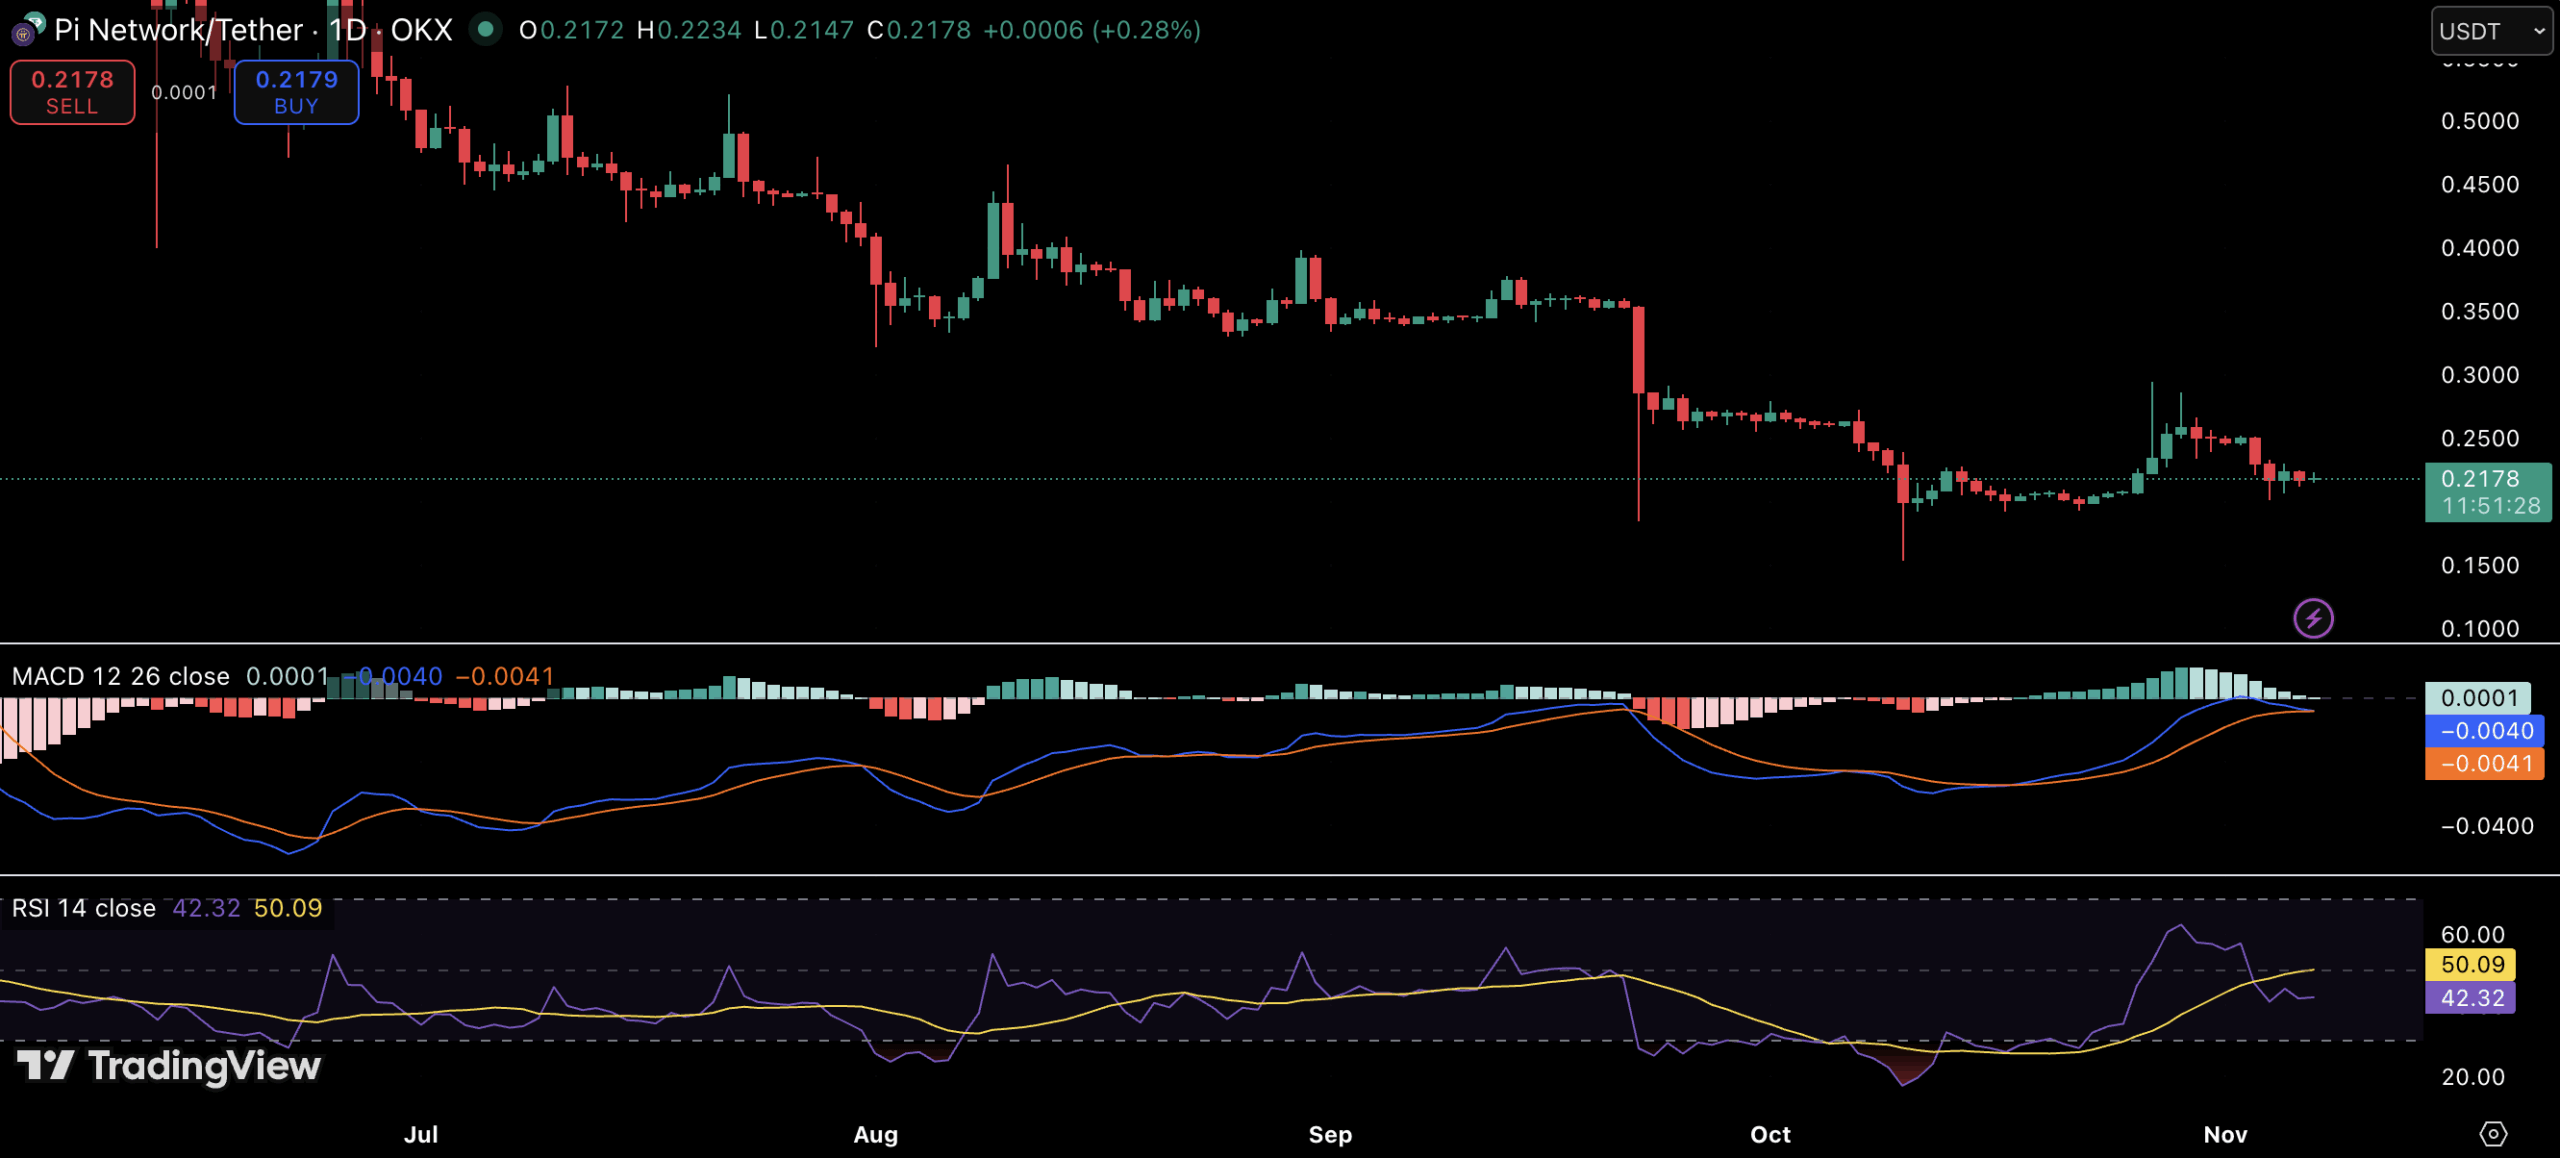Click the orange -0.0041 signal axis tag

2484,764
